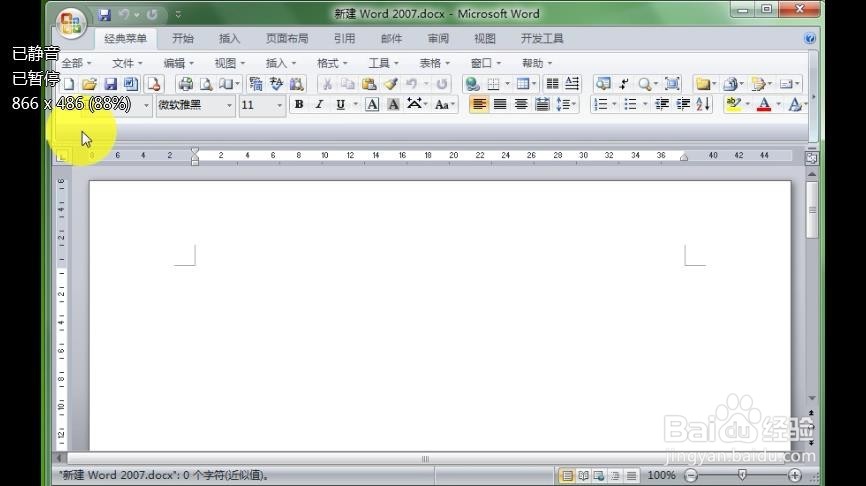Click the Columns layout icon
Screen dimensions: 866x486
pyautogui.click(x=552, y=84)
